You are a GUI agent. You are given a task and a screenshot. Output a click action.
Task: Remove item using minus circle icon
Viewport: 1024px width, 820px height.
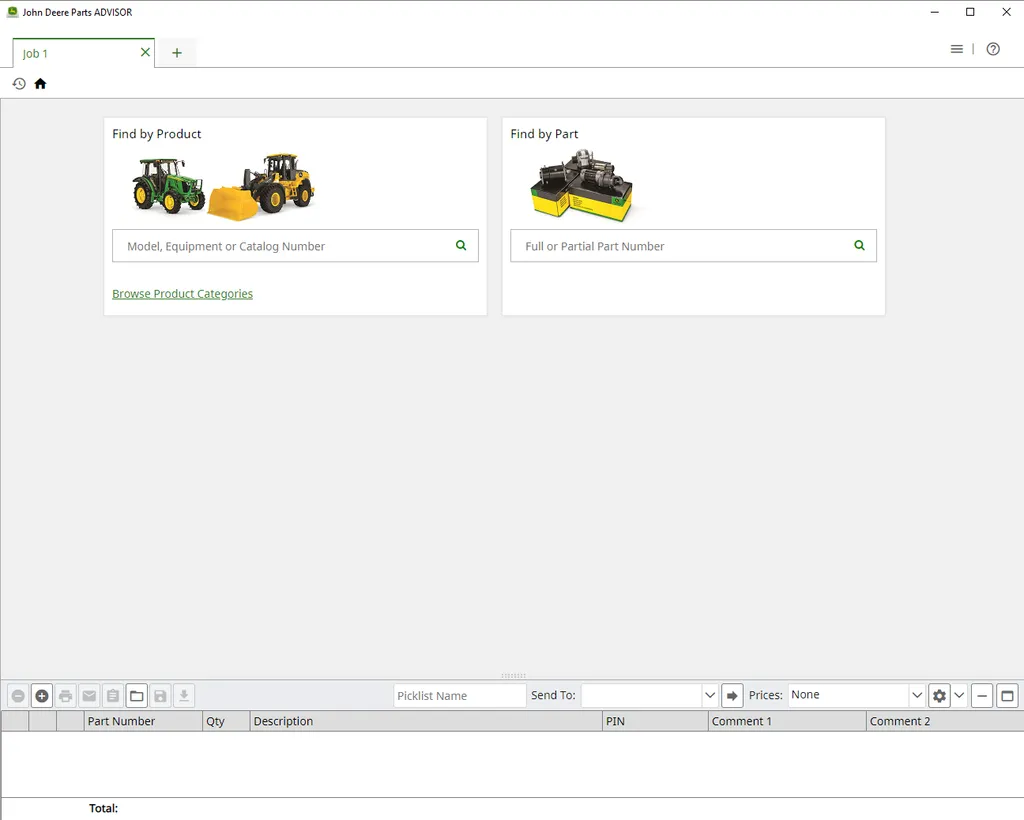click(x=18, y=696)
